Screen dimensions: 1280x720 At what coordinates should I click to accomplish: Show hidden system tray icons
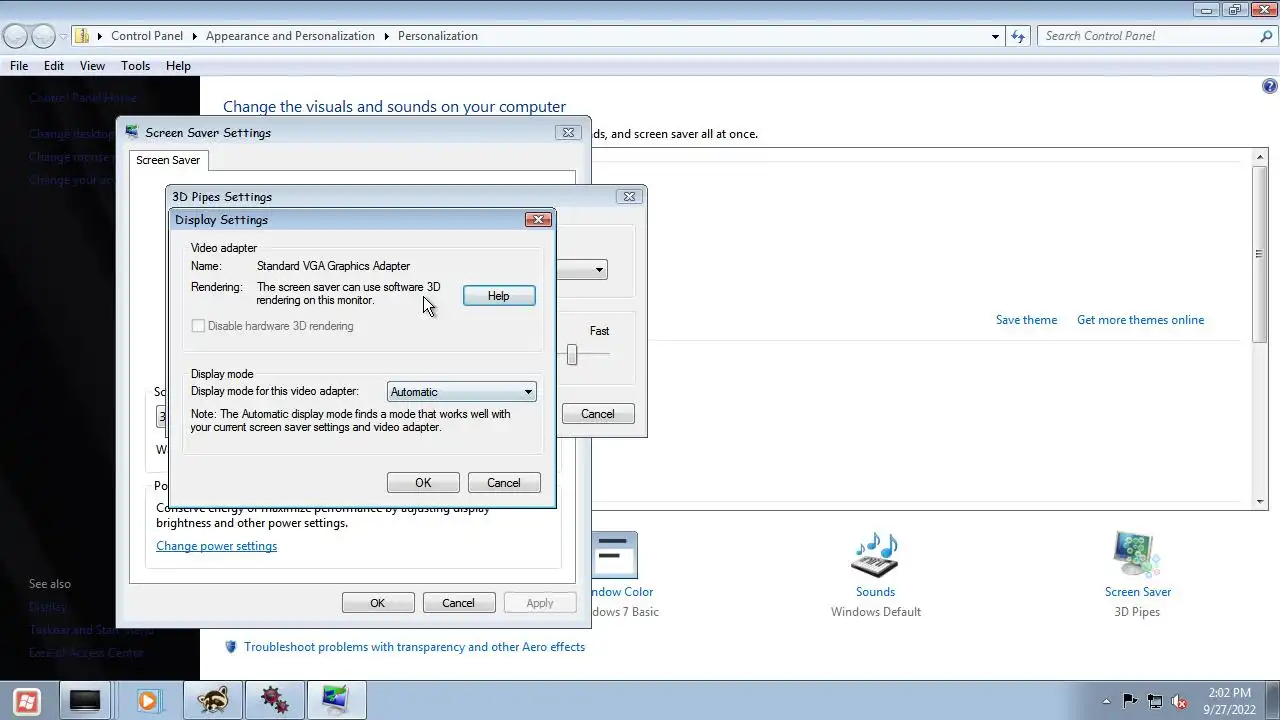[x=1106, y=701]
